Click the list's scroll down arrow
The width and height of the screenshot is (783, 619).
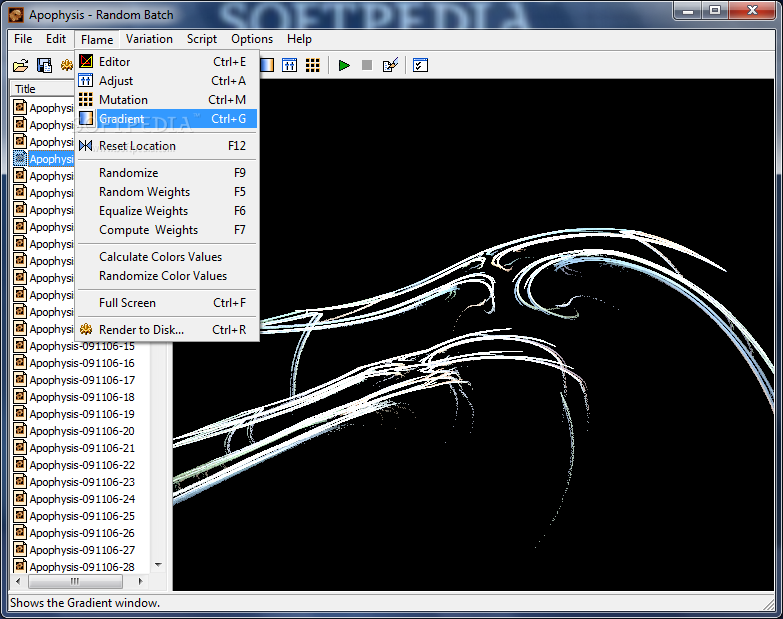(158, 565)
